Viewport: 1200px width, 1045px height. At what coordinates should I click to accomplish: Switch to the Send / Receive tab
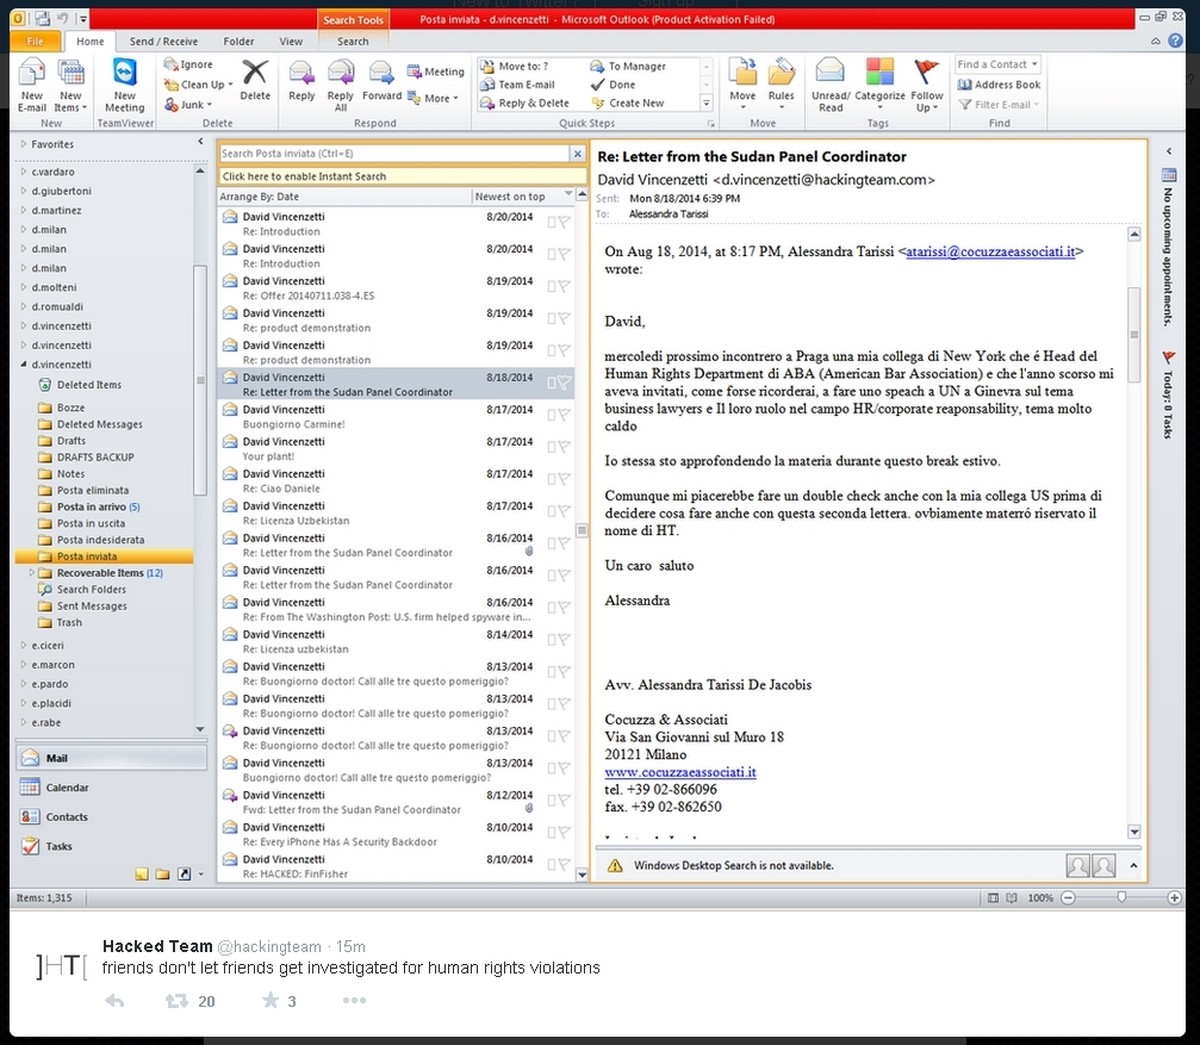click(x=163, y=41)
